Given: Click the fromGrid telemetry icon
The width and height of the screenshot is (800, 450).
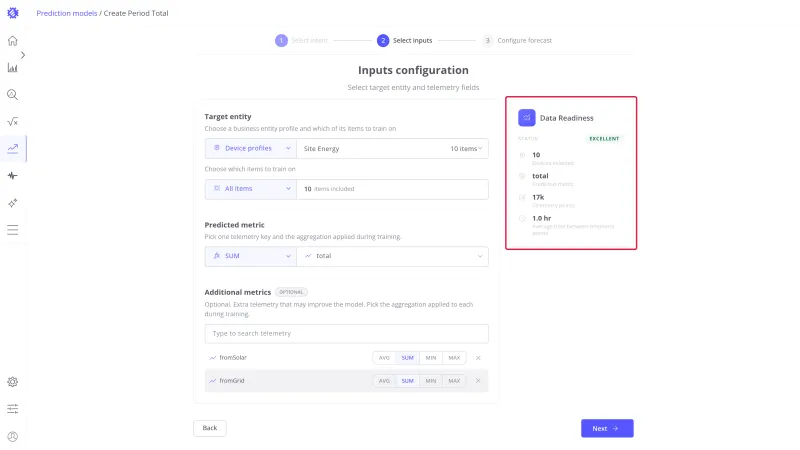Looking at the screenshot, I should click(213, 381).
